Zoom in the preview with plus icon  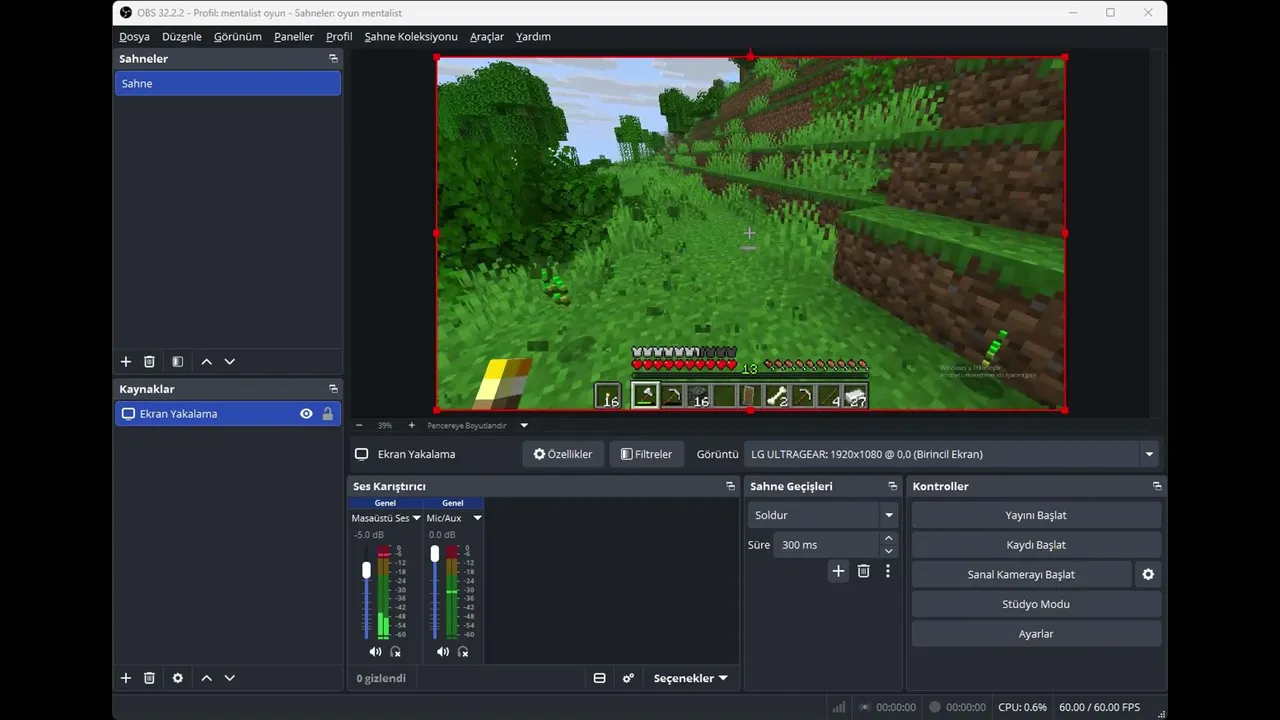pos(411,425)
